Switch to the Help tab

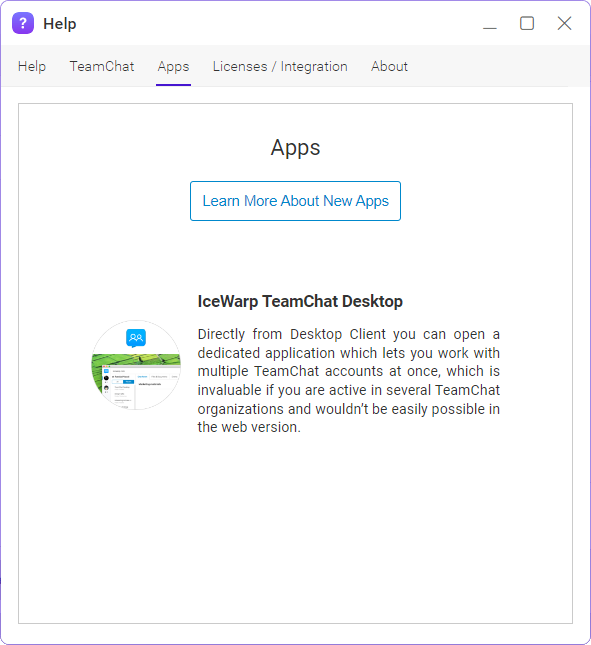[x=32, y=66]
